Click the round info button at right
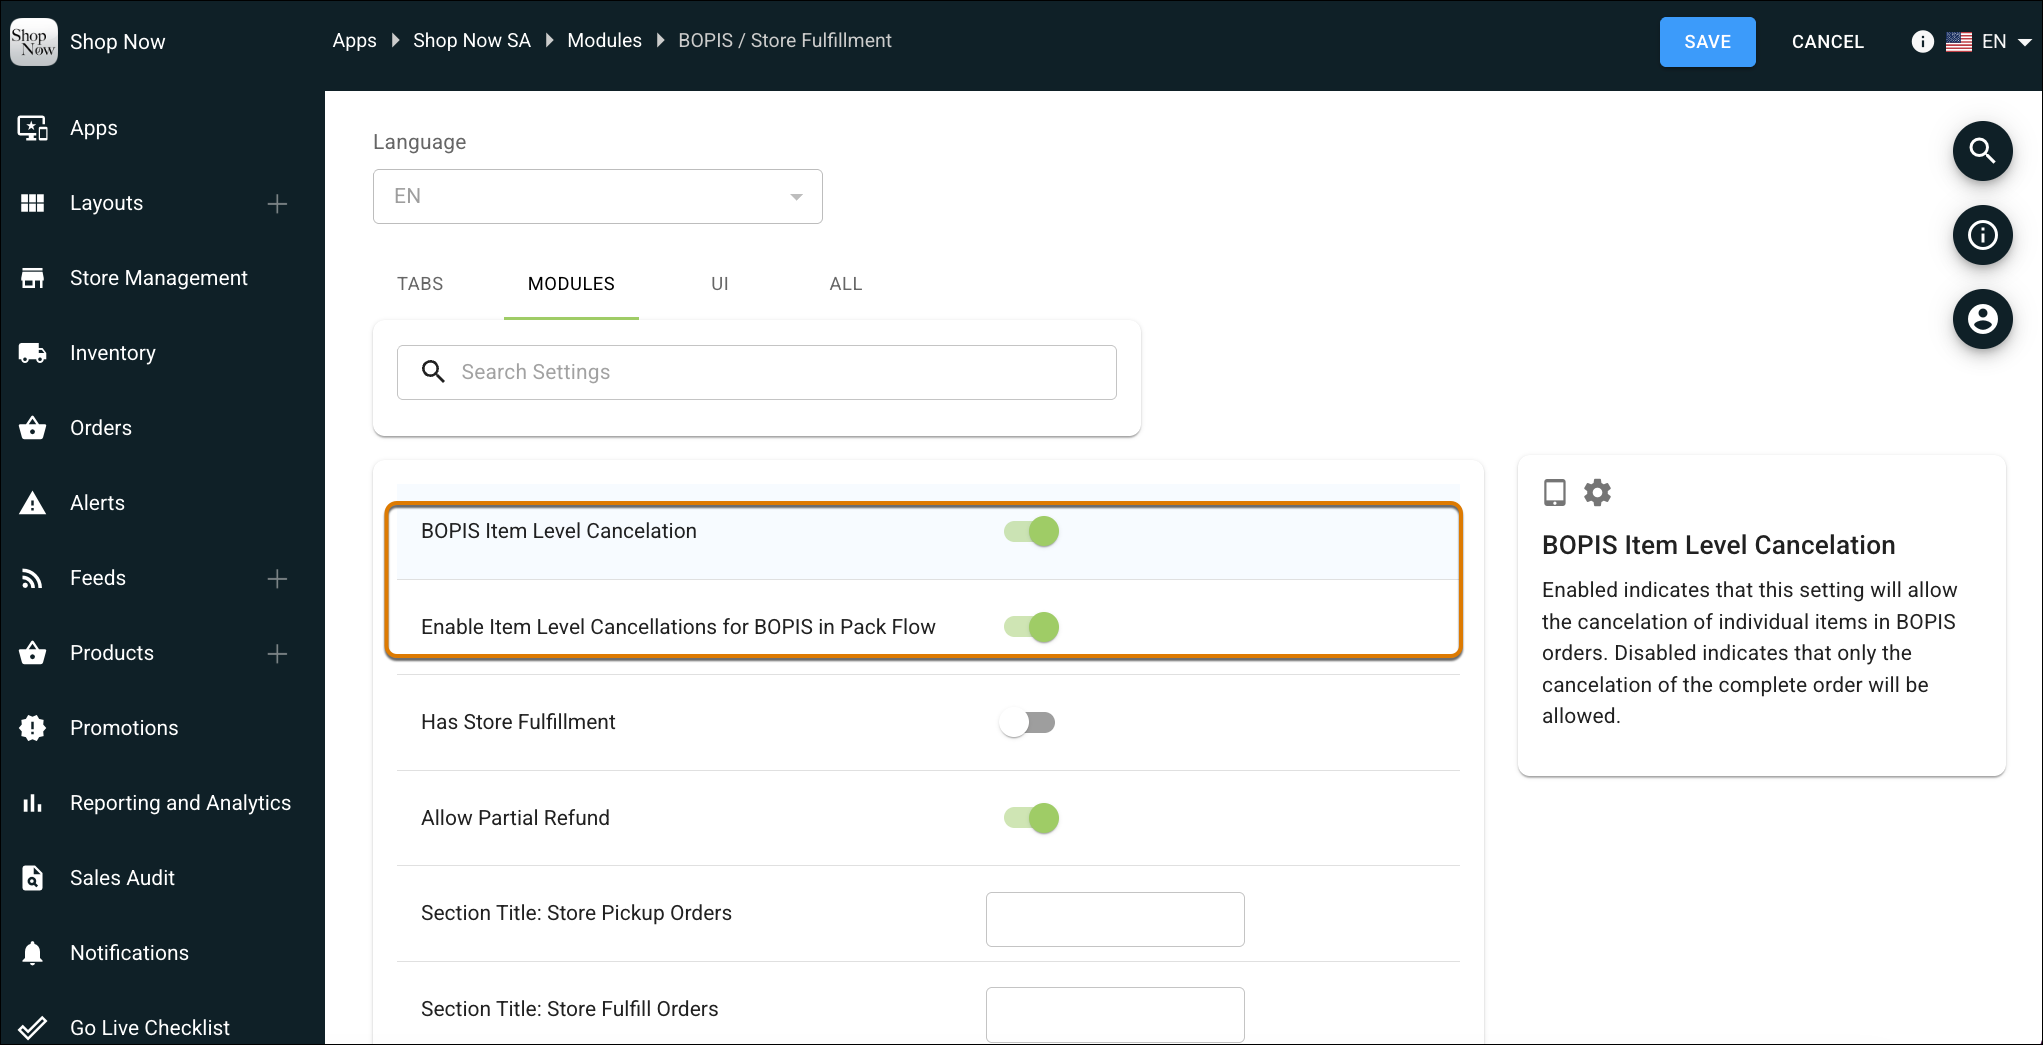Viewport: 2043px width, 1045px height. click(x=1982, y=235)
